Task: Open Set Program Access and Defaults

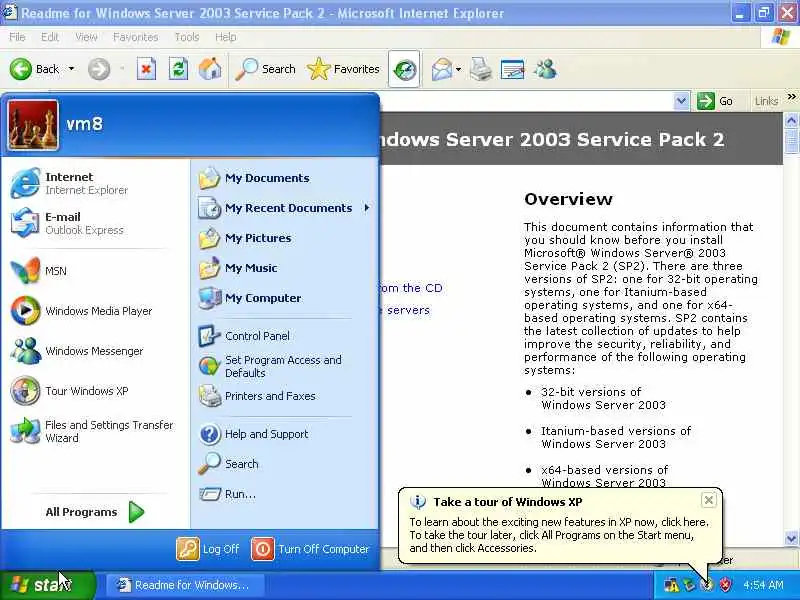Action: pyautogui.click(x=285, y=366)
